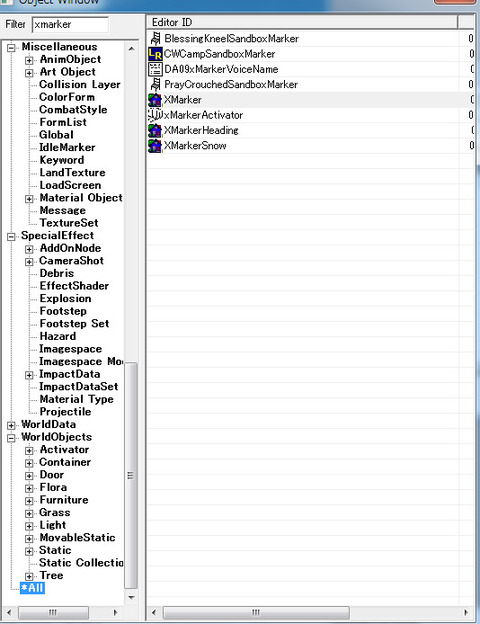Select the Explosion category
Image resolution: width=480 pixels, height=624 pixels.
65,298
